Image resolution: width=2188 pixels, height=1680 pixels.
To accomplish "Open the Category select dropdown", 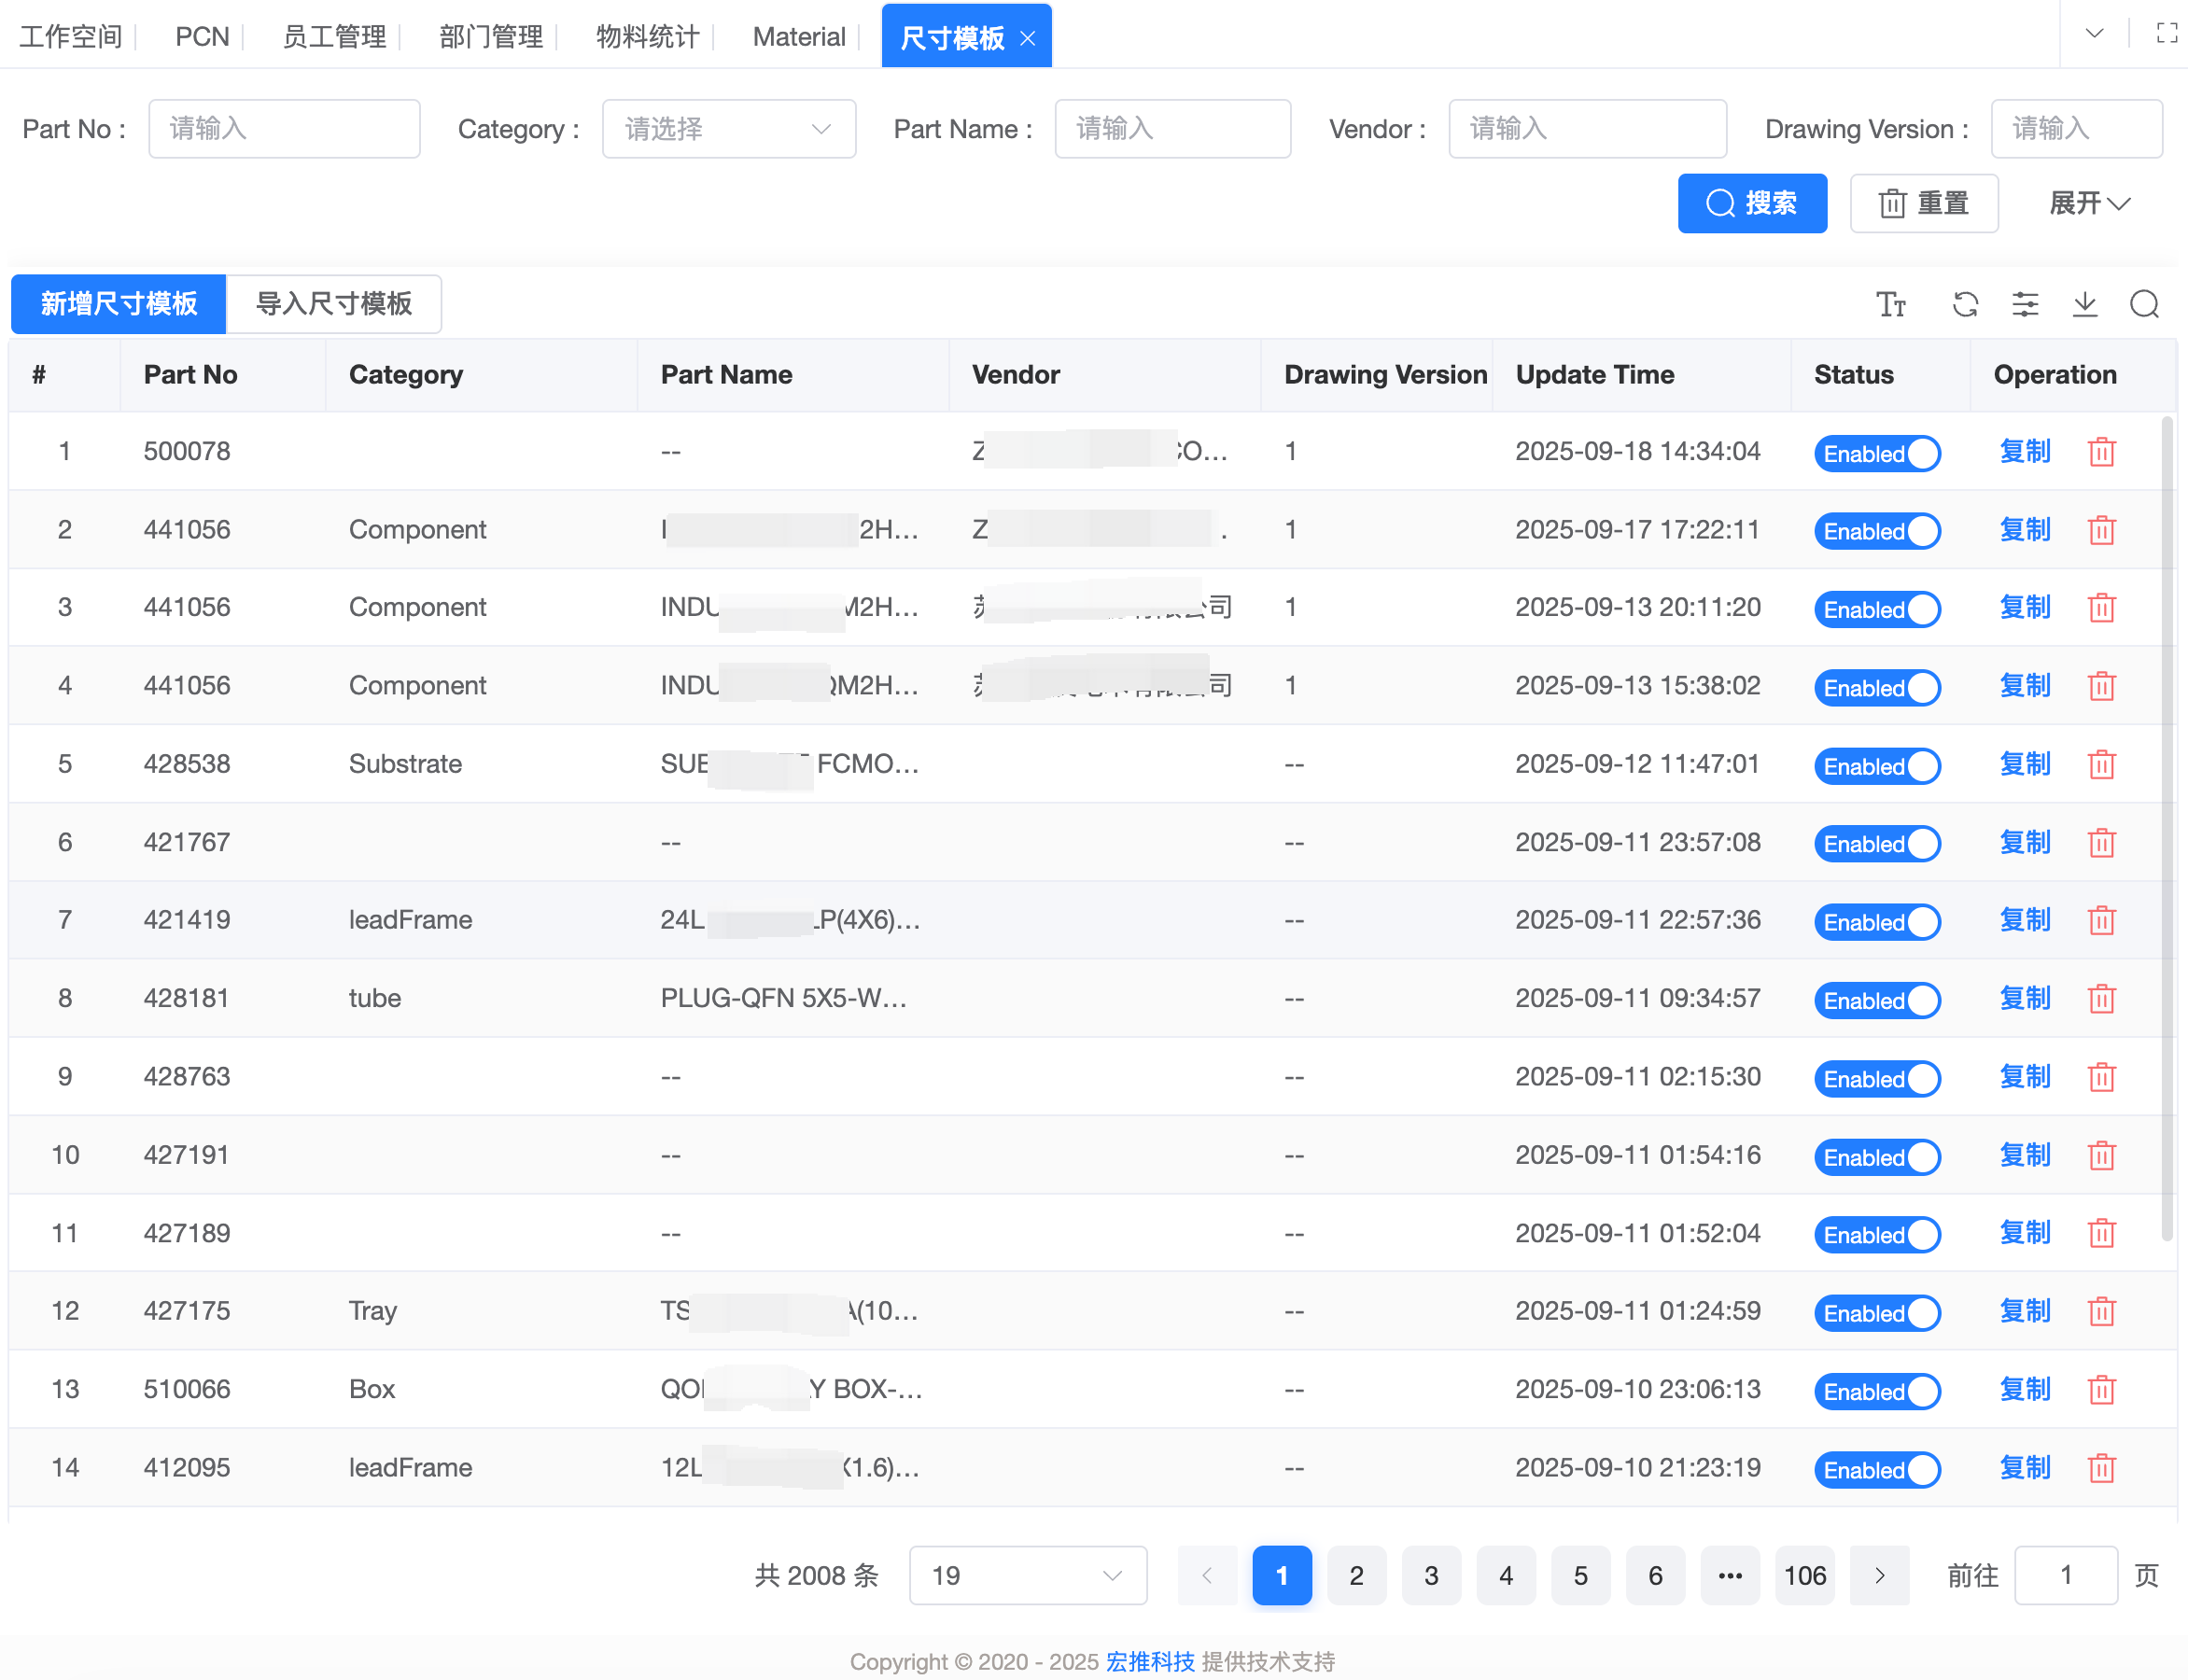I will click(728, 129).
